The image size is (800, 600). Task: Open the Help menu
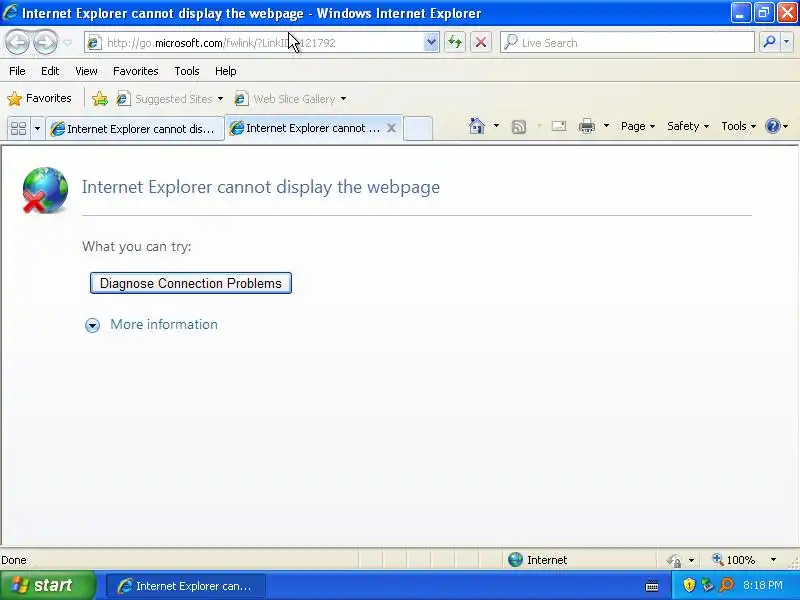coord(226,71)
